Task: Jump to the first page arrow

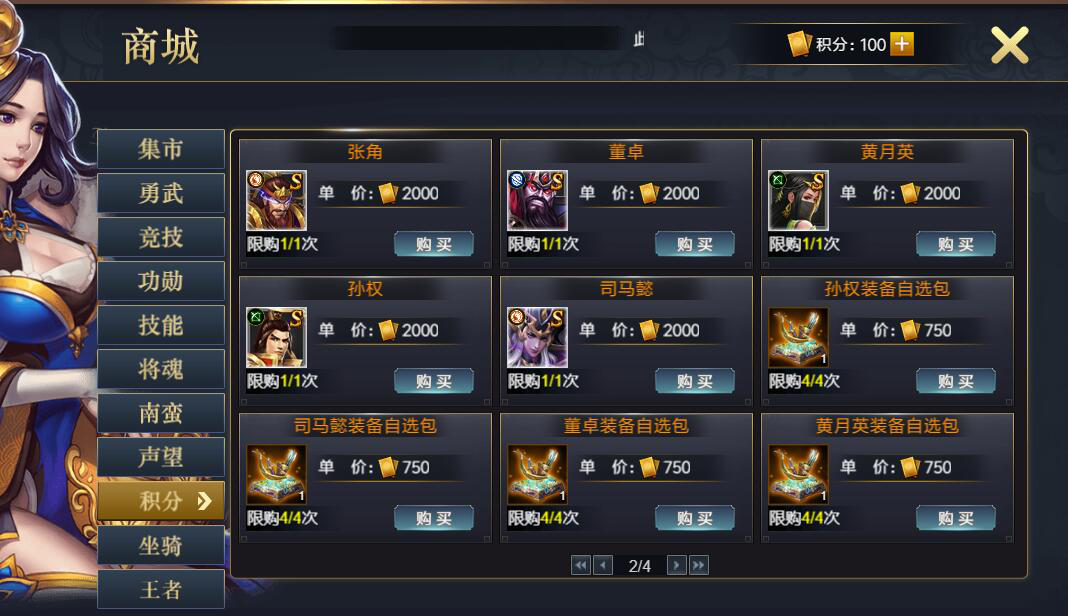Action: [580, 565]
